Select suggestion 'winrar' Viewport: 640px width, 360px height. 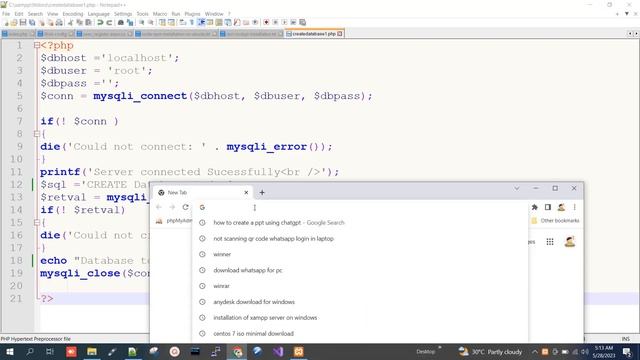click(360, 286)
